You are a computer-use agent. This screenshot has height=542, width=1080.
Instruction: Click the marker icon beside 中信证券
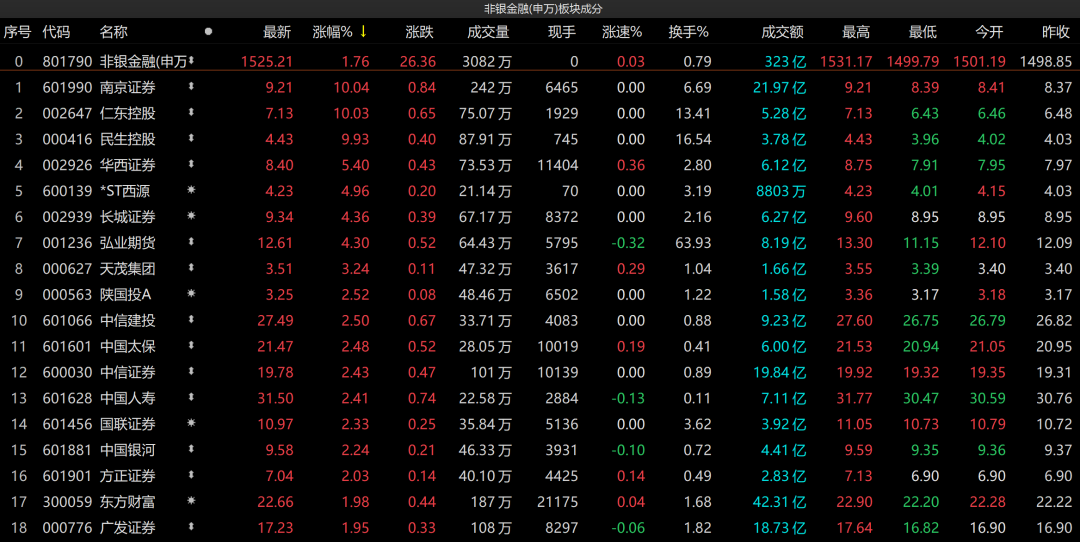point(191,372)
